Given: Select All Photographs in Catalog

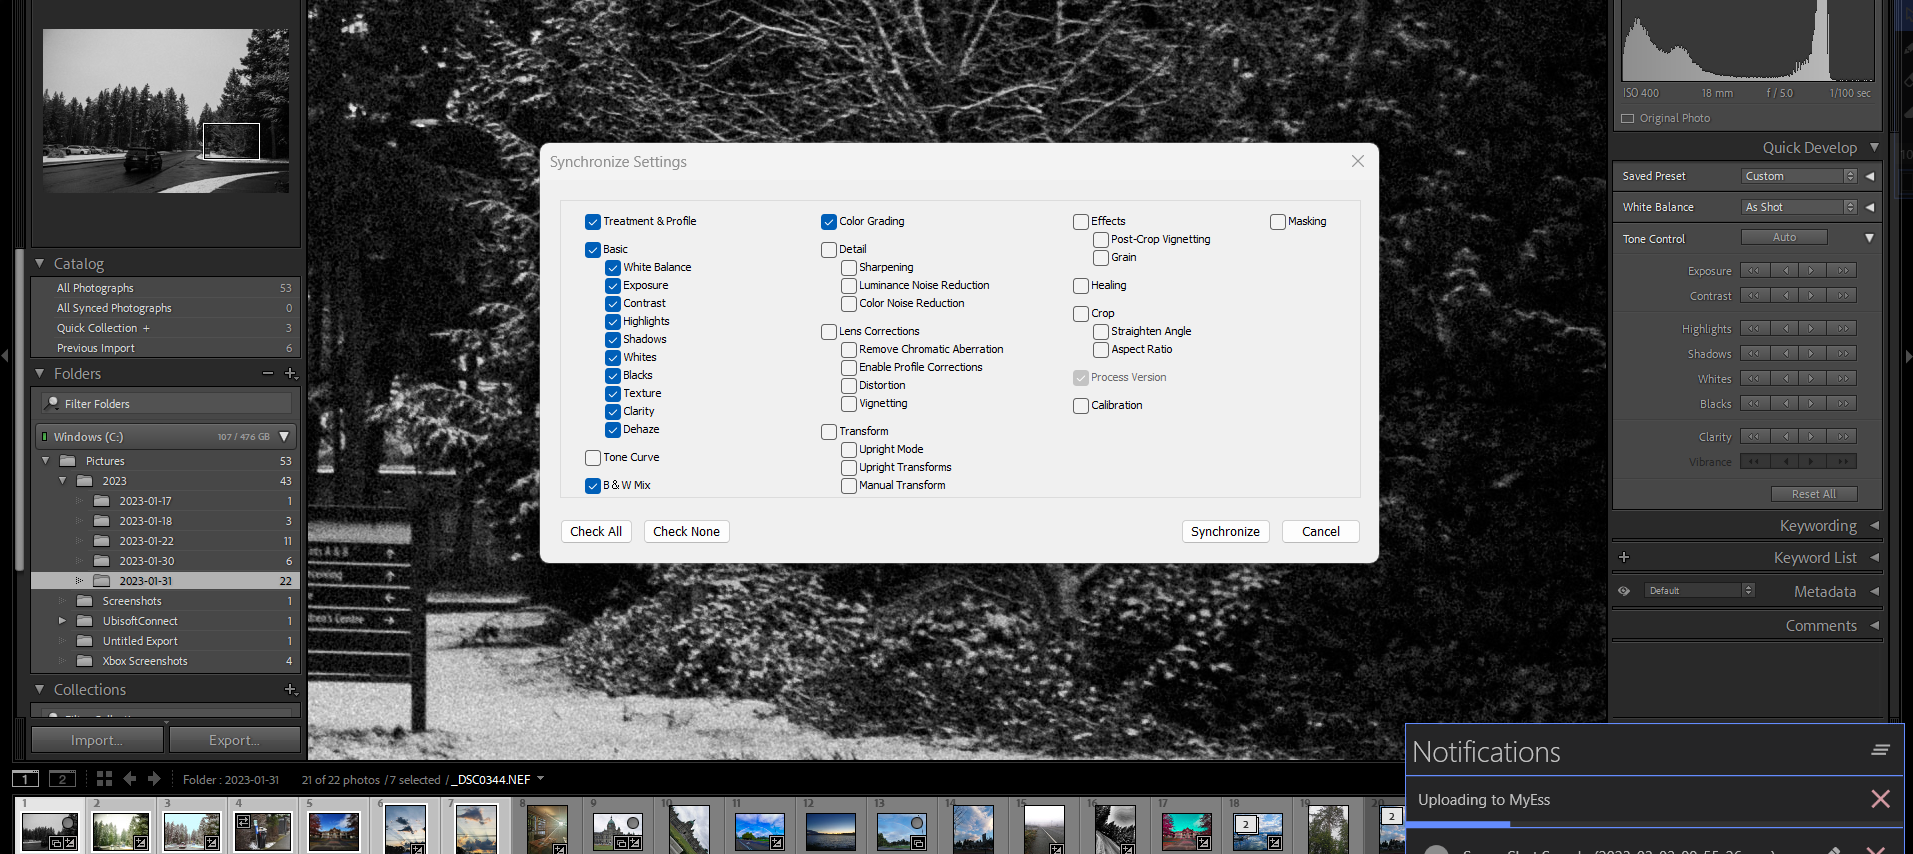Looking at the screenshot, I should 95,288.
